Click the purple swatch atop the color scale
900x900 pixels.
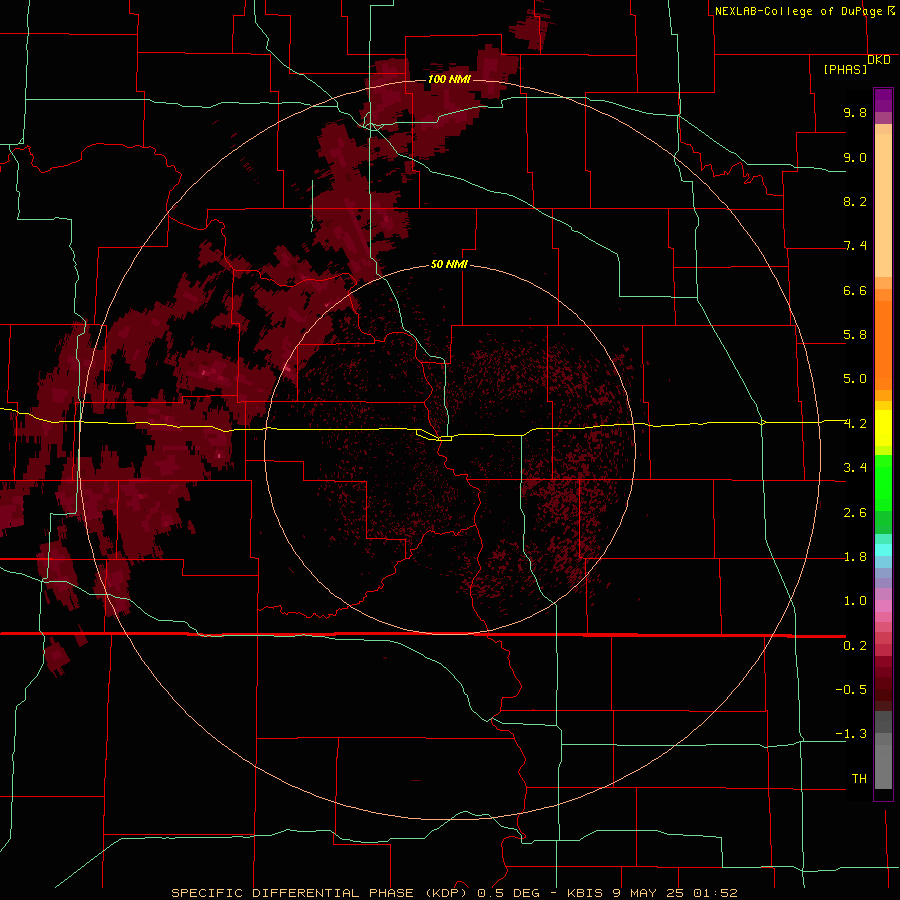pos(883,100)
